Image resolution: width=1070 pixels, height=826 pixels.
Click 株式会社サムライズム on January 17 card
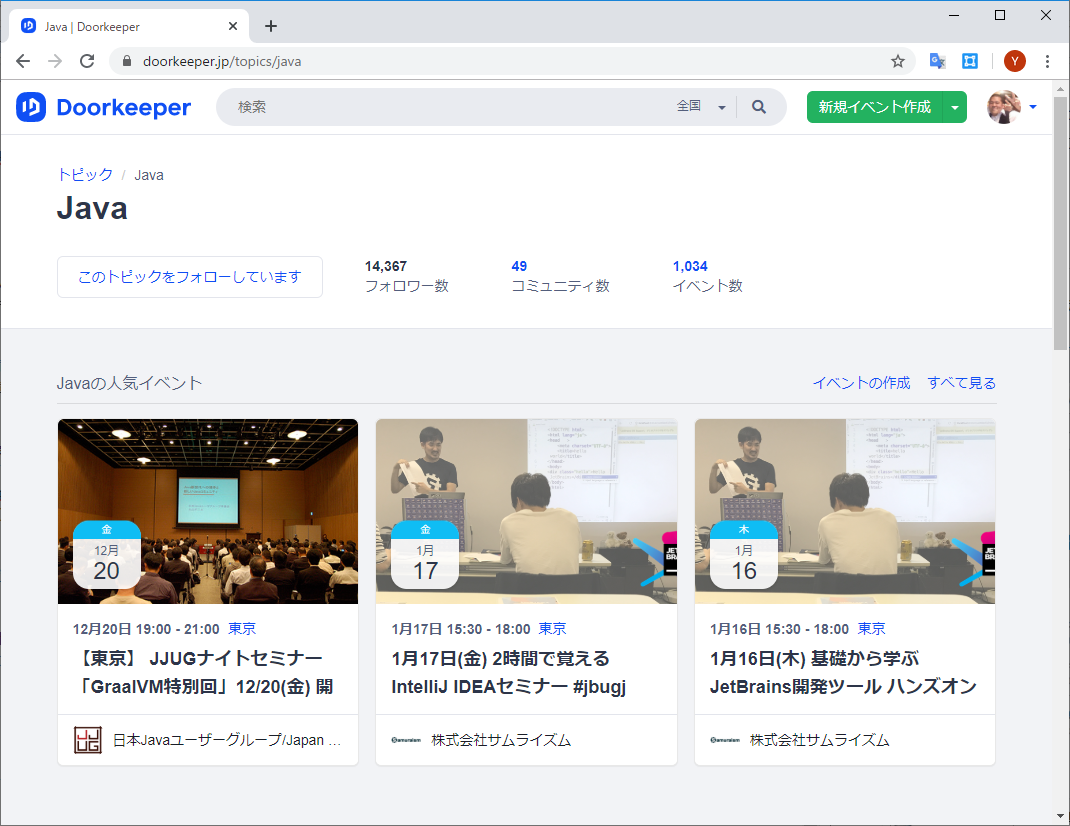pos(501,740)
